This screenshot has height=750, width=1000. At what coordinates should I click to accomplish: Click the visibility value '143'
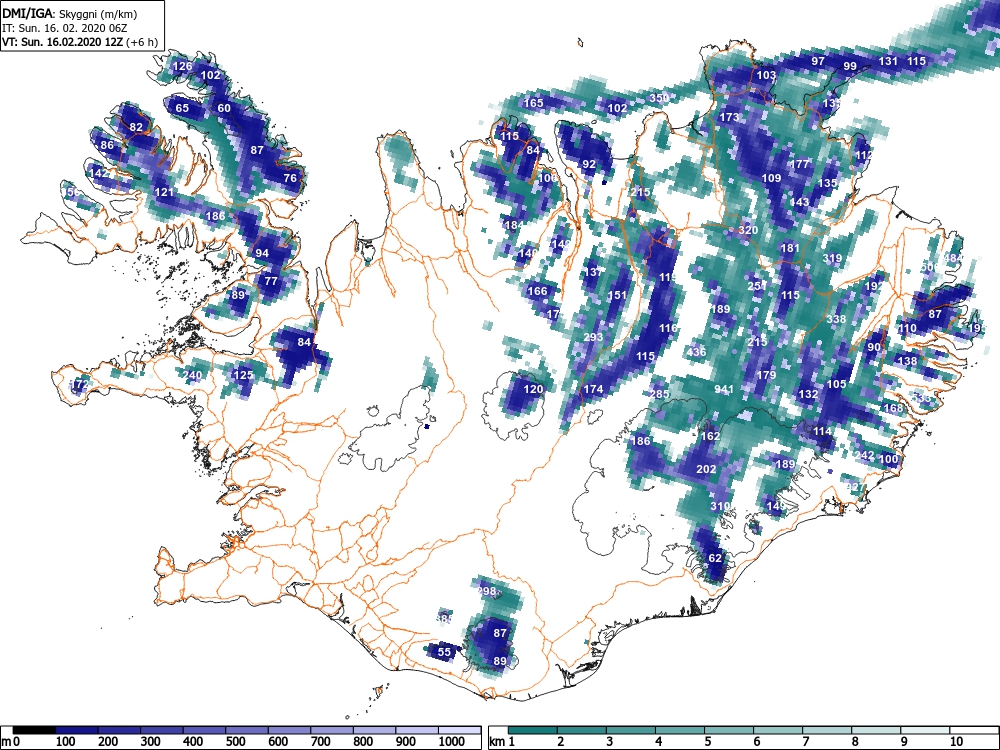point(799,202)
